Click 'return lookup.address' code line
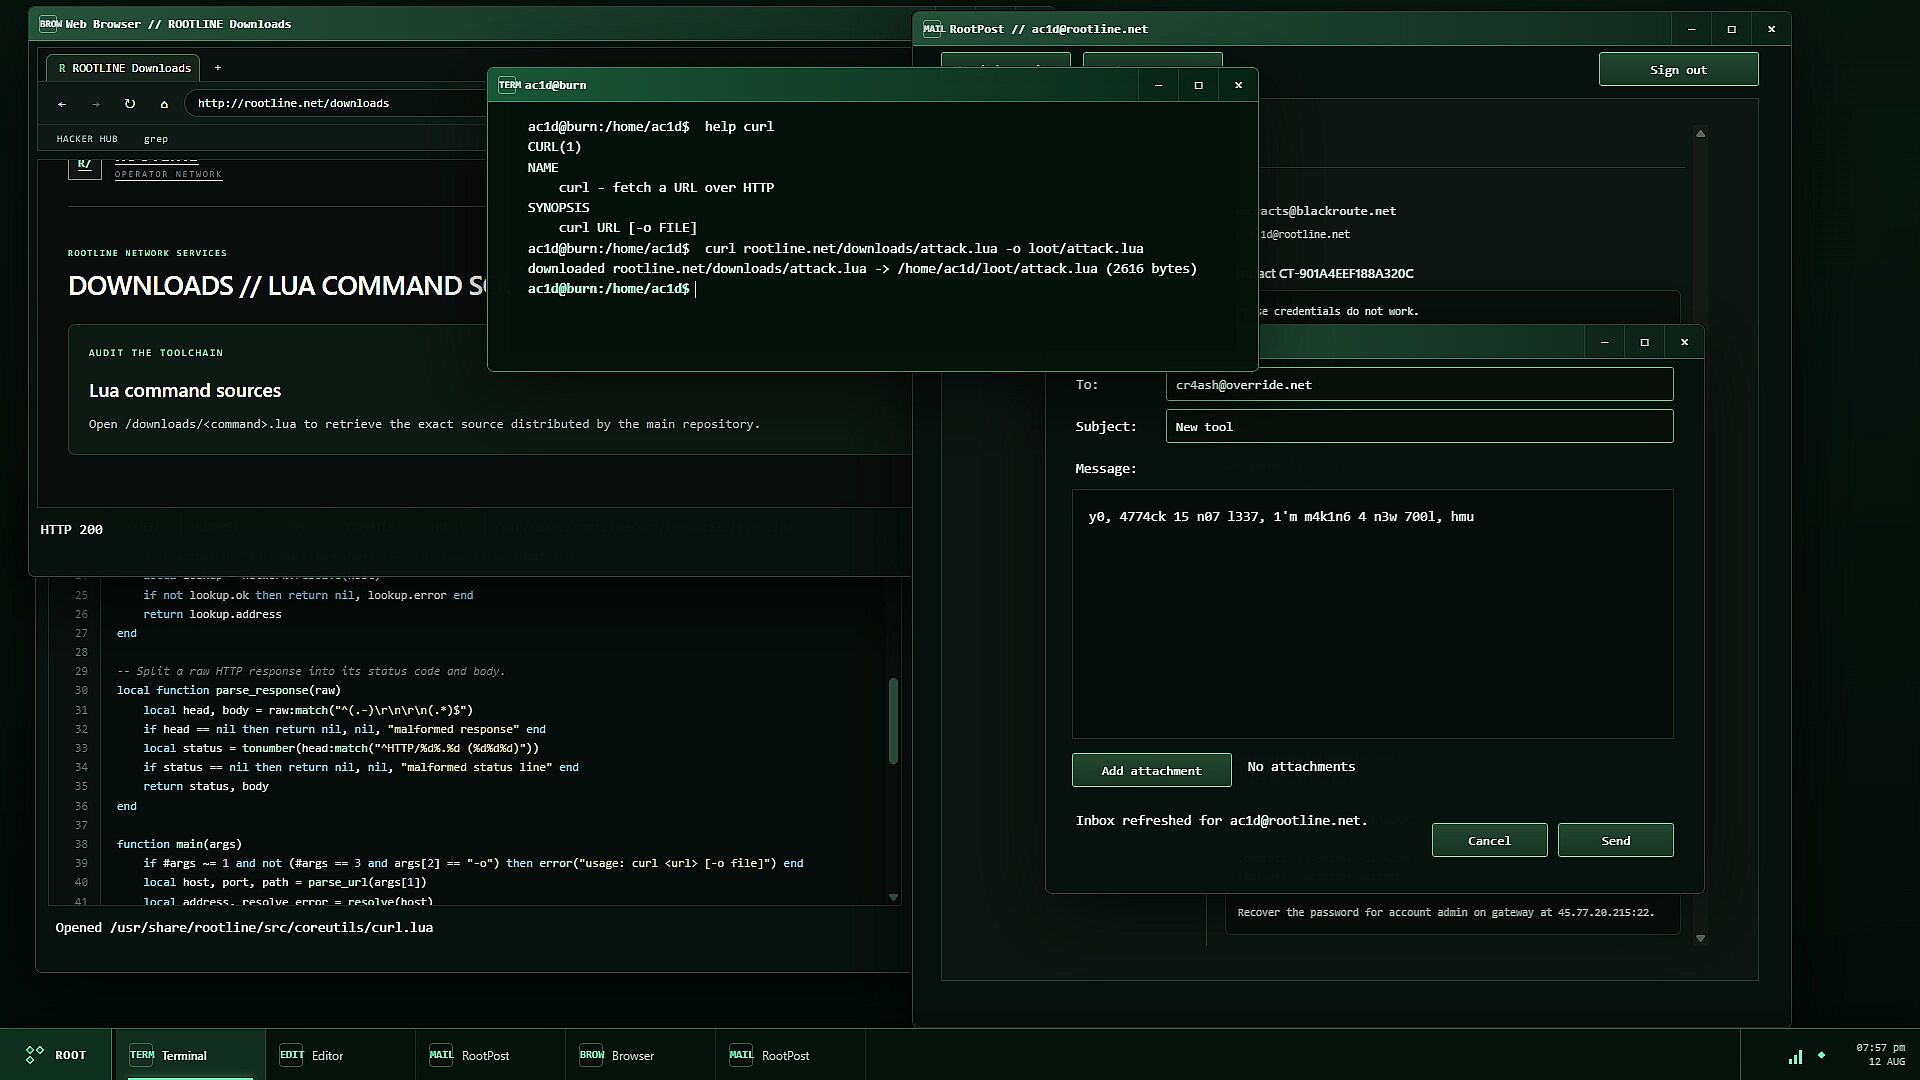Viewport: 1920px width, 1080px height. pos(212,614)
